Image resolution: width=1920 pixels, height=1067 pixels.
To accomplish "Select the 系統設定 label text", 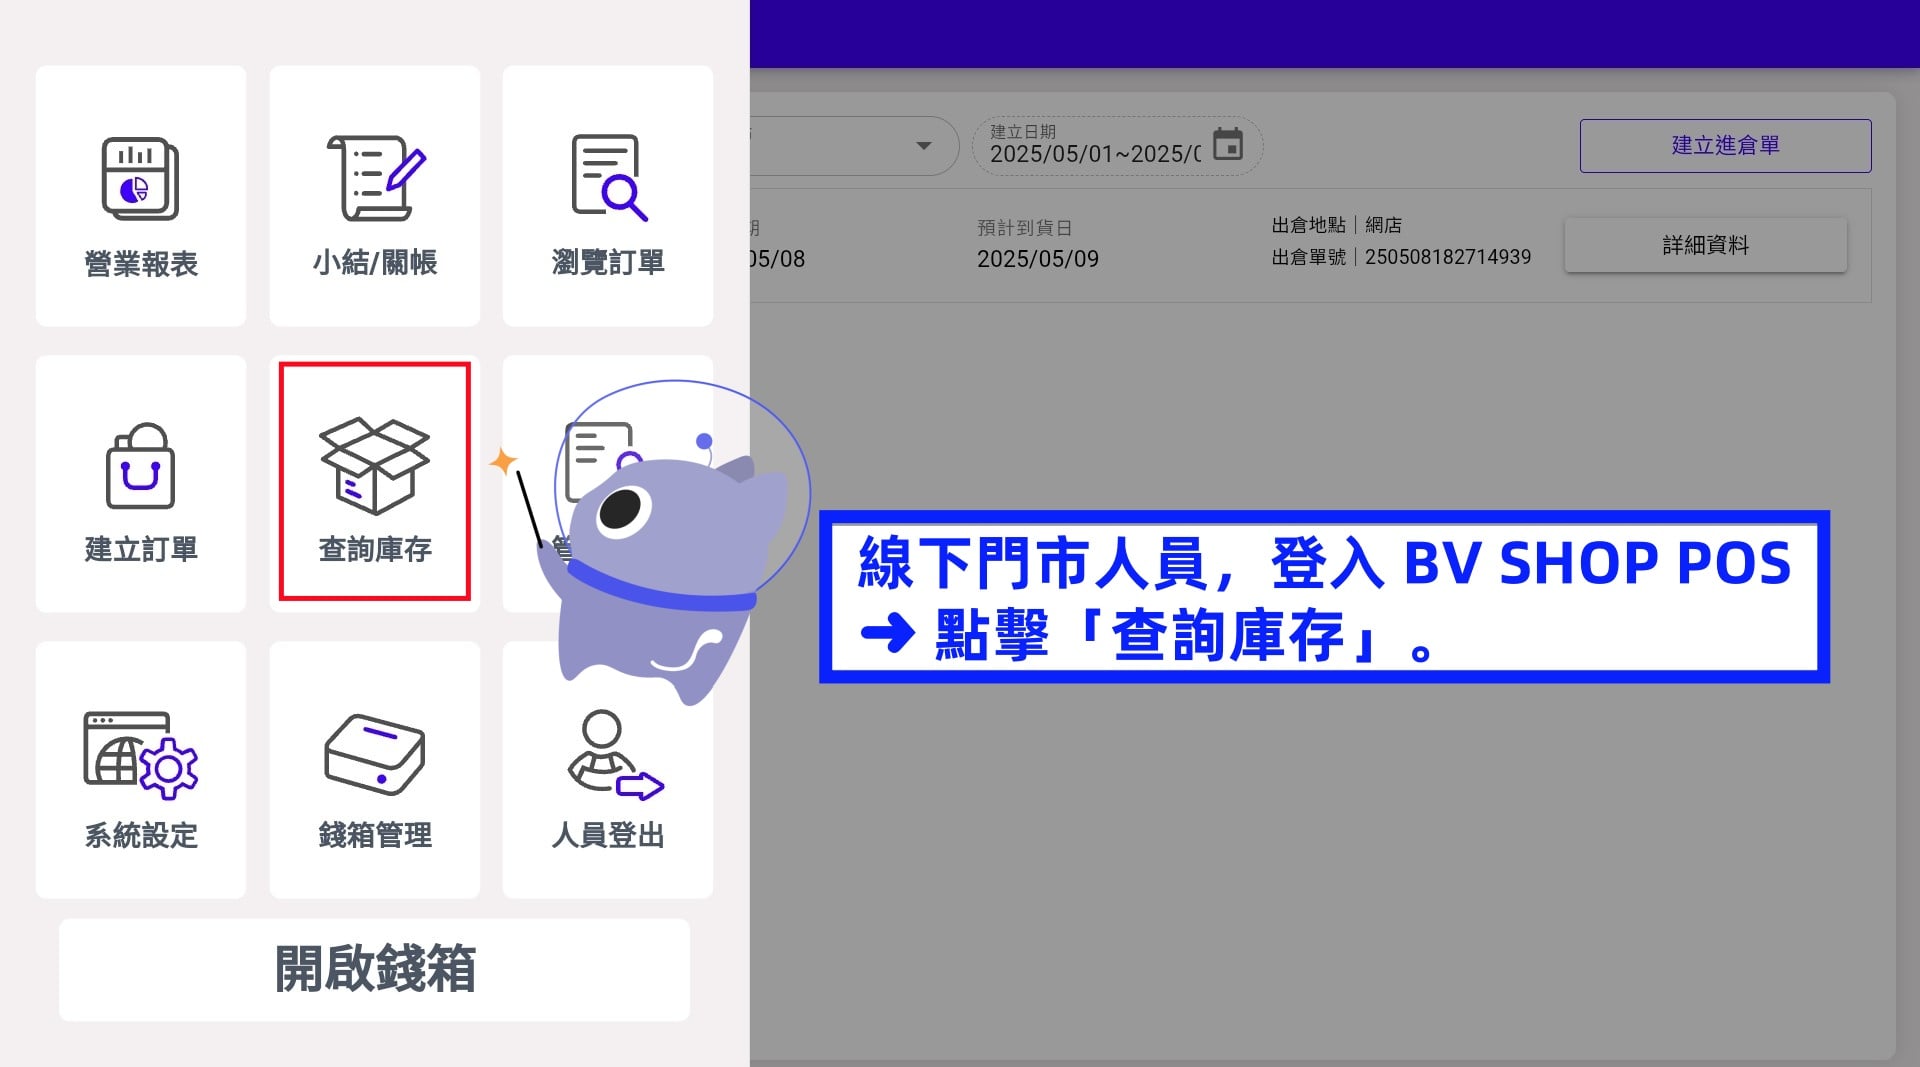I will (x=141, y=836).
